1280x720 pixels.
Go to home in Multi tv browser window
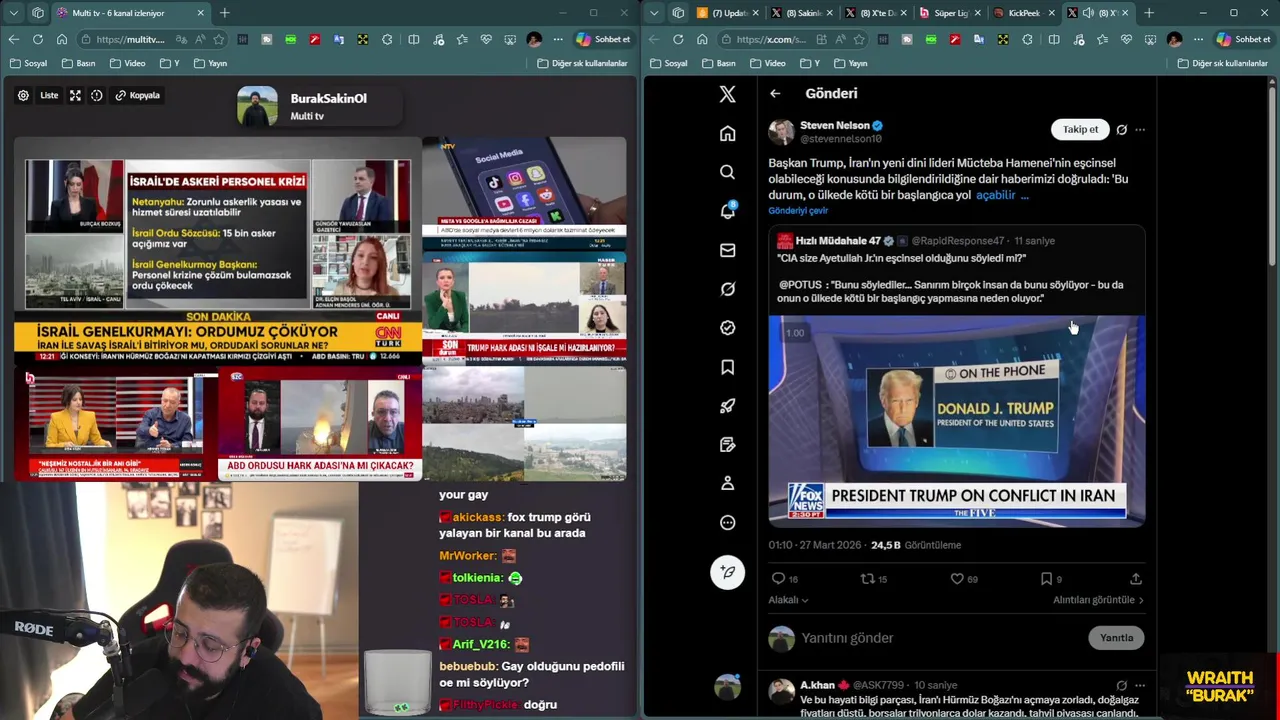coord(61,39)
